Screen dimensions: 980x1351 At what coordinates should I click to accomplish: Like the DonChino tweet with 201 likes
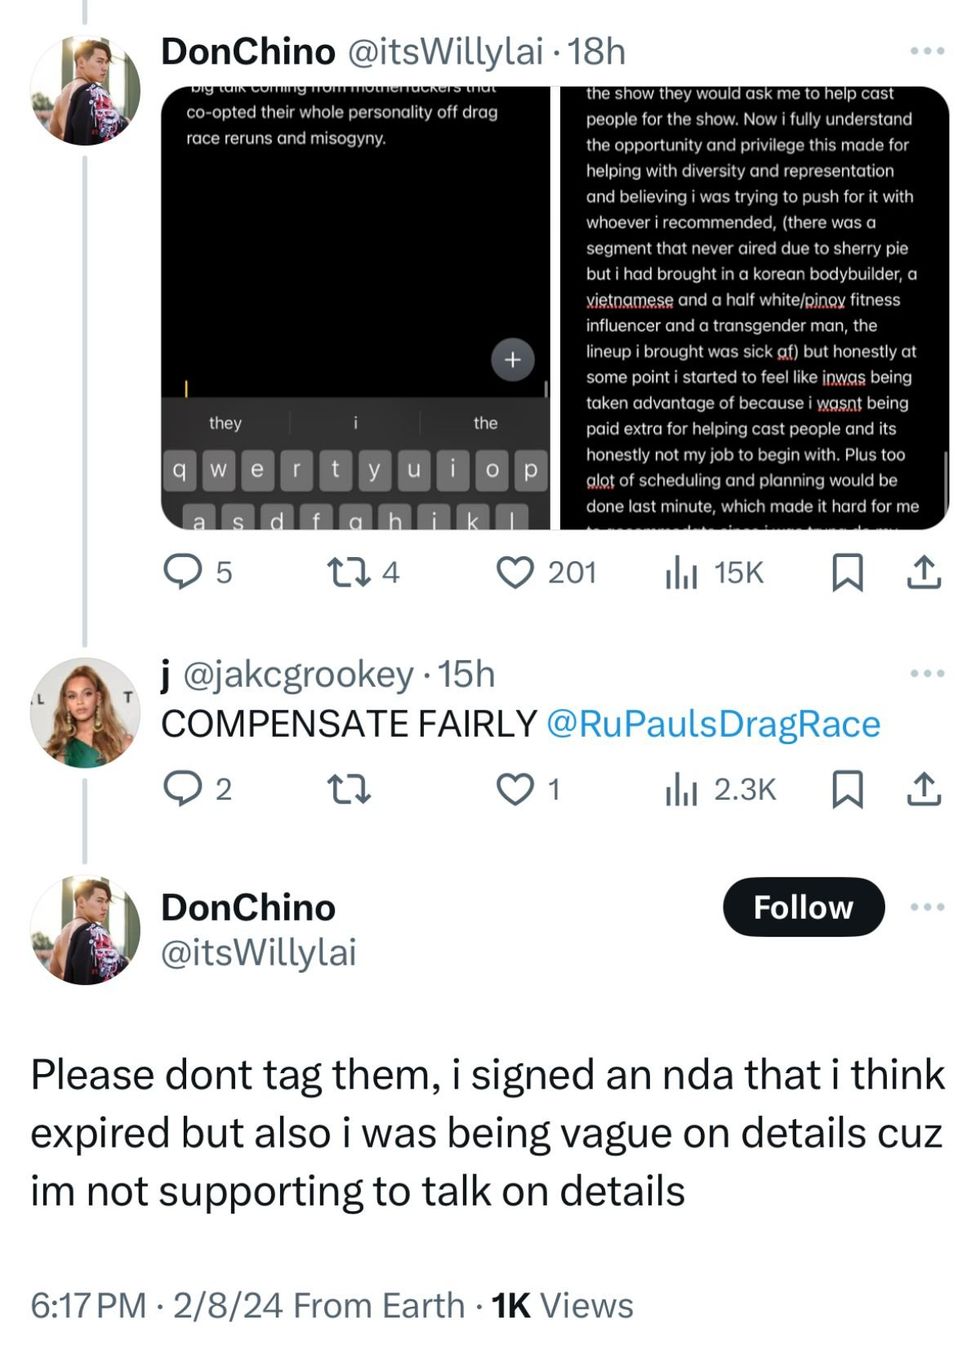tap(515, 572)
